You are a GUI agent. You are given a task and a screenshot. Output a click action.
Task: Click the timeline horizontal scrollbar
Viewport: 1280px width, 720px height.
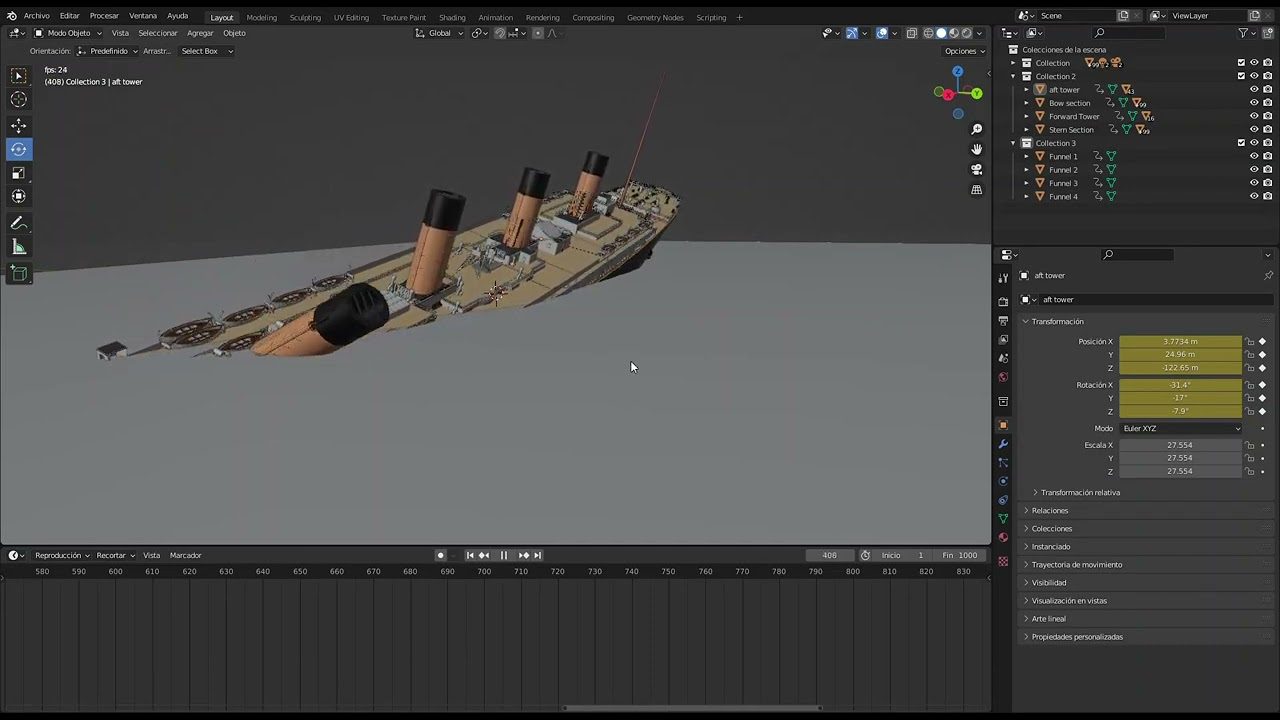click(693, 708)
